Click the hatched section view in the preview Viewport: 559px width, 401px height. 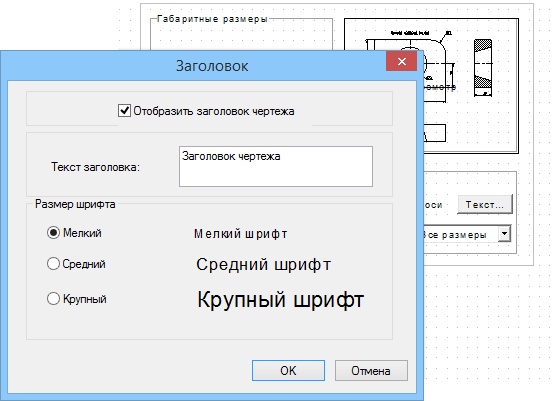[483, 68]
